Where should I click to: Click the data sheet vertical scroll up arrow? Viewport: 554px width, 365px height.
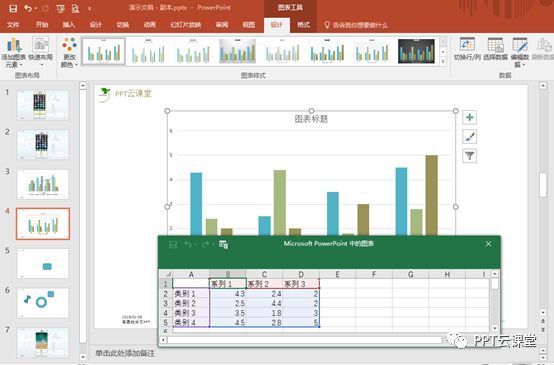pyautogui.click(x=495, y=274)
